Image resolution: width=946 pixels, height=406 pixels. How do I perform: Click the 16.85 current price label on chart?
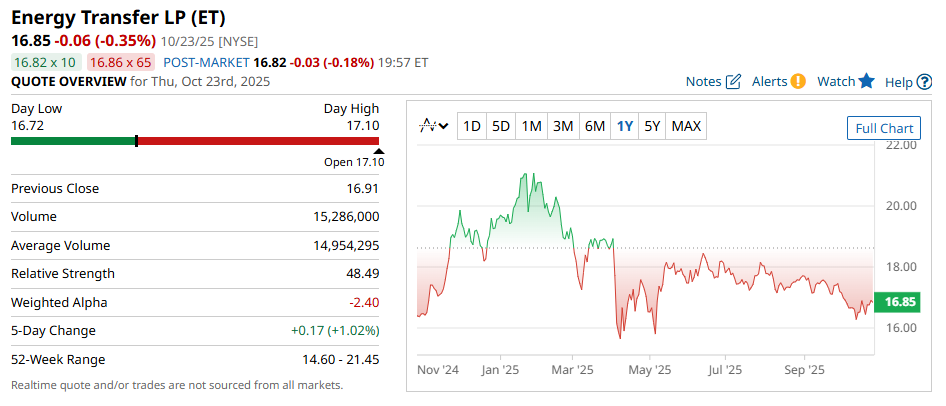click(x=896, y=302)
